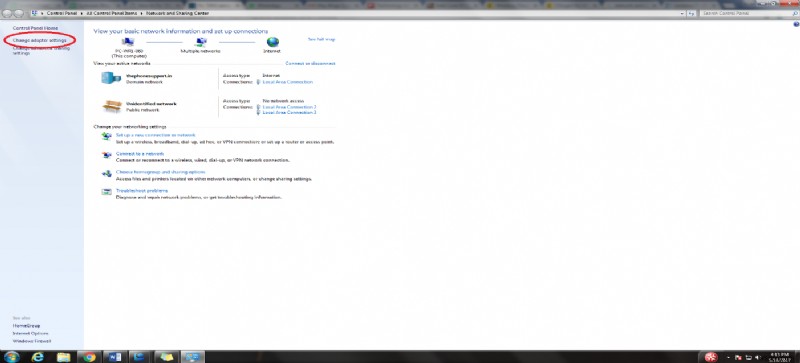Image resolution: width=800 pixels, height=363 pixels.
Task: Click the Troubleshoot problems icon
Action: [x=106, y=192]
